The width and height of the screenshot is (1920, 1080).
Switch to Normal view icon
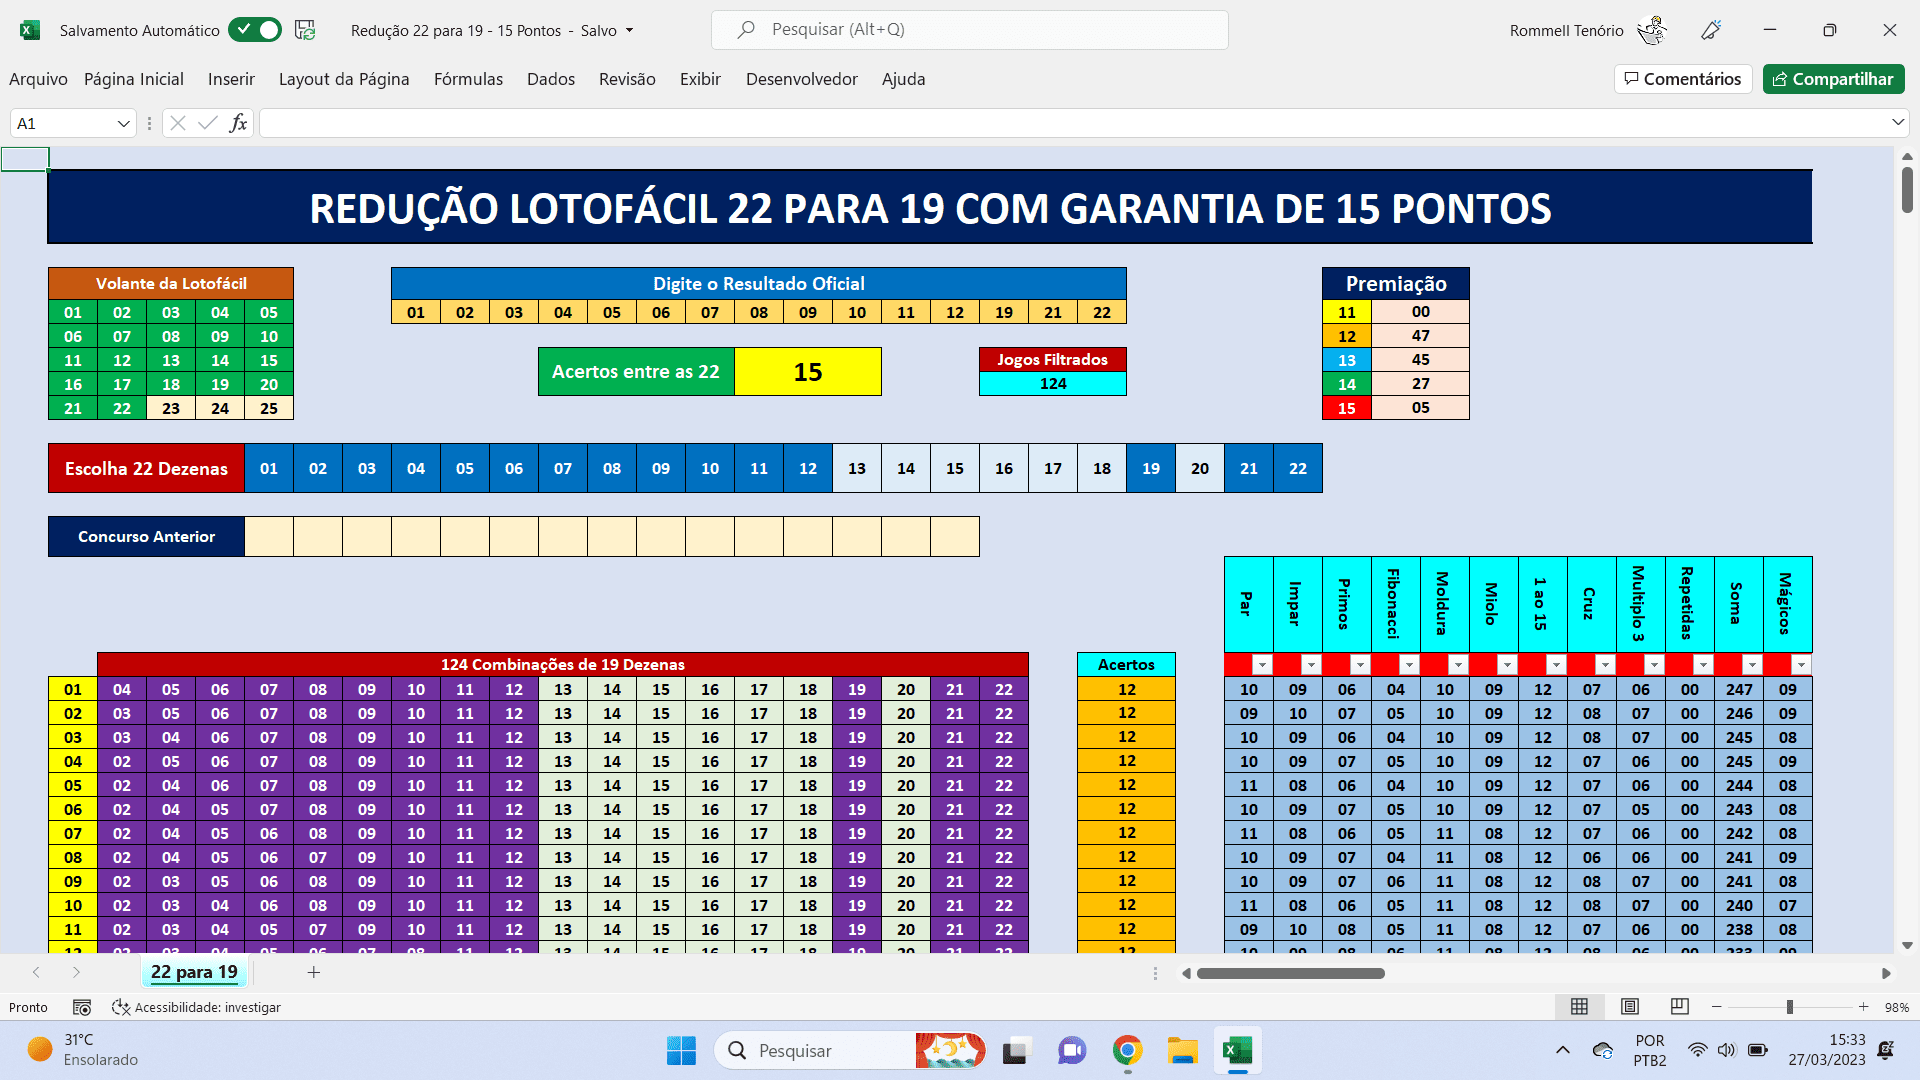1580,1007
